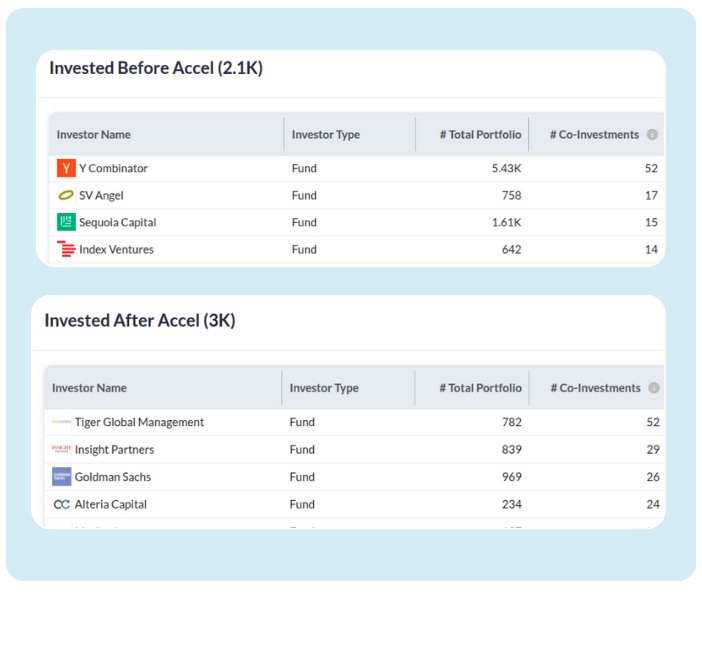This screenshot has width=702, height=665.
Task: Open the Insight Partners investor link
Action: pyautogui.click(x=115, y=450)
